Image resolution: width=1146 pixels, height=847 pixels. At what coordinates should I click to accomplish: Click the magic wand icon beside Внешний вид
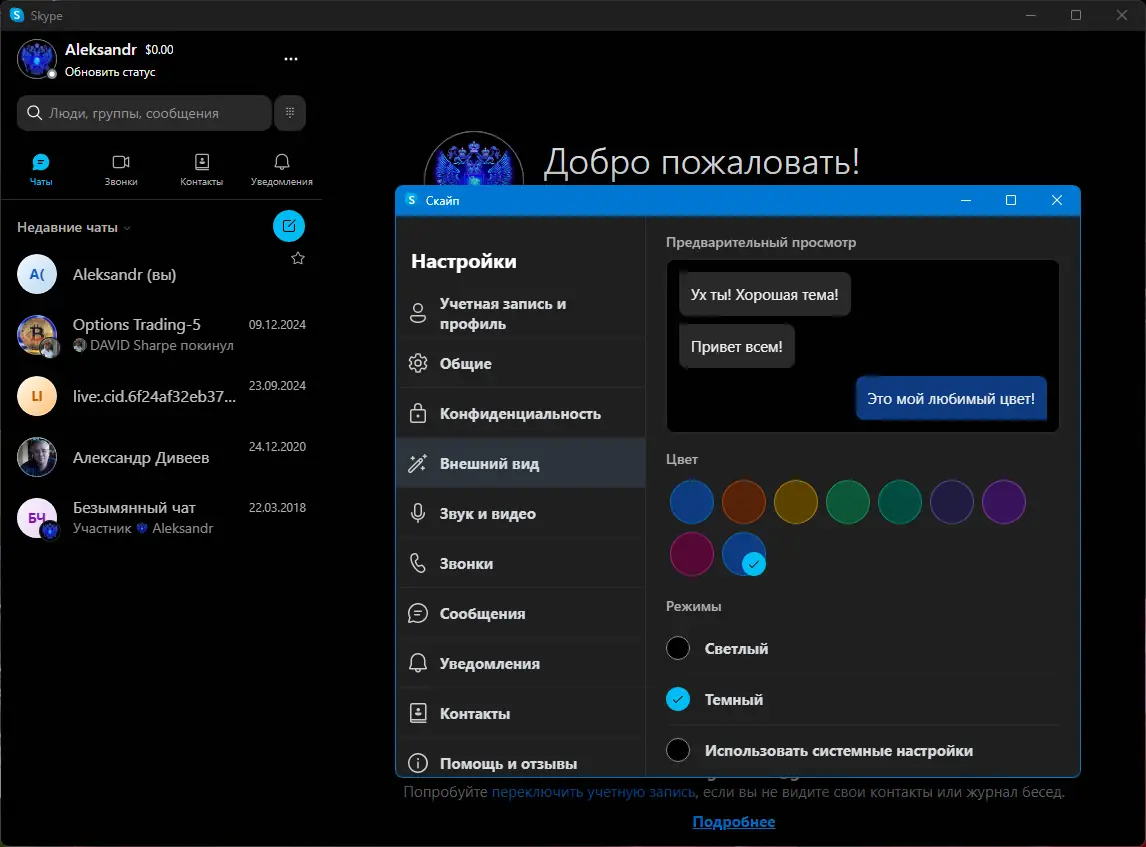click(x=418, y=463)
